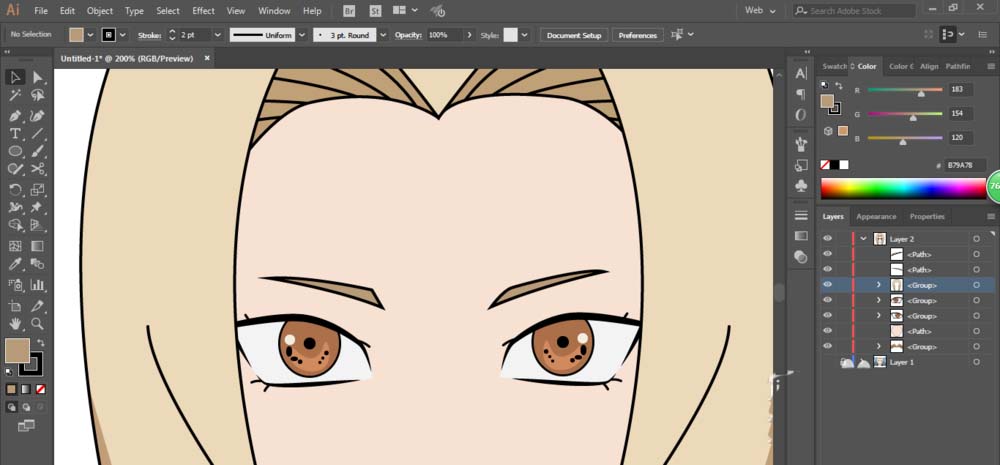Toggle eye of skin-colored Path row

click(x=827, y=330)
